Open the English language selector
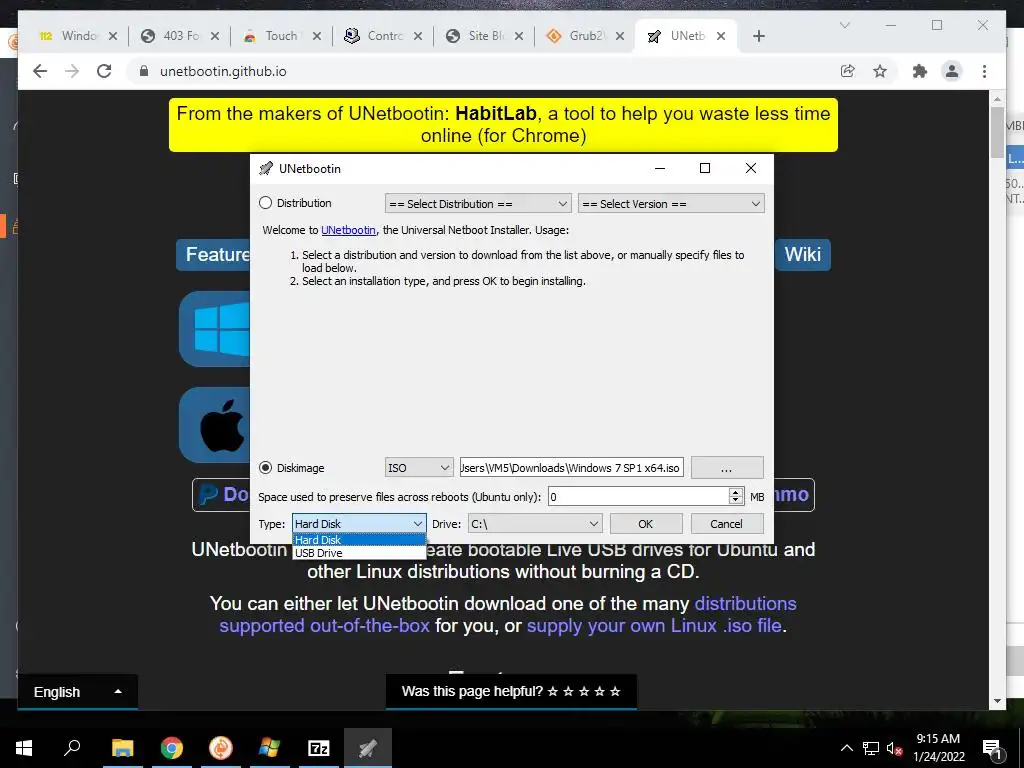1024x768 pixels. [77, 692]
